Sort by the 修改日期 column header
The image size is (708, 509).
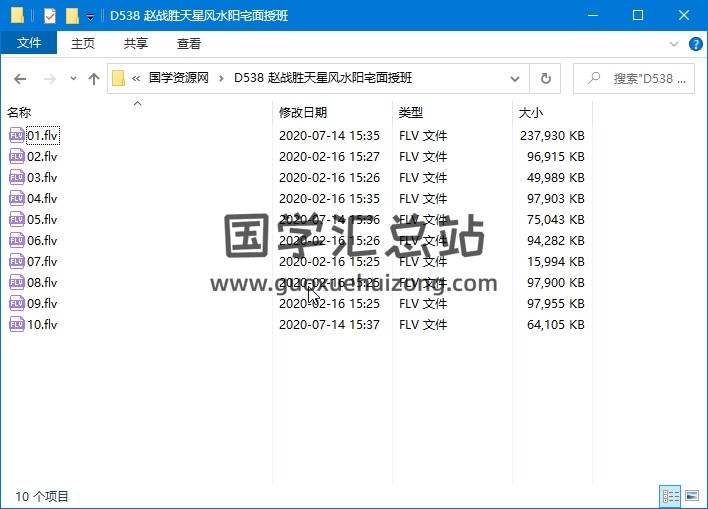click(x=303, y=112)
